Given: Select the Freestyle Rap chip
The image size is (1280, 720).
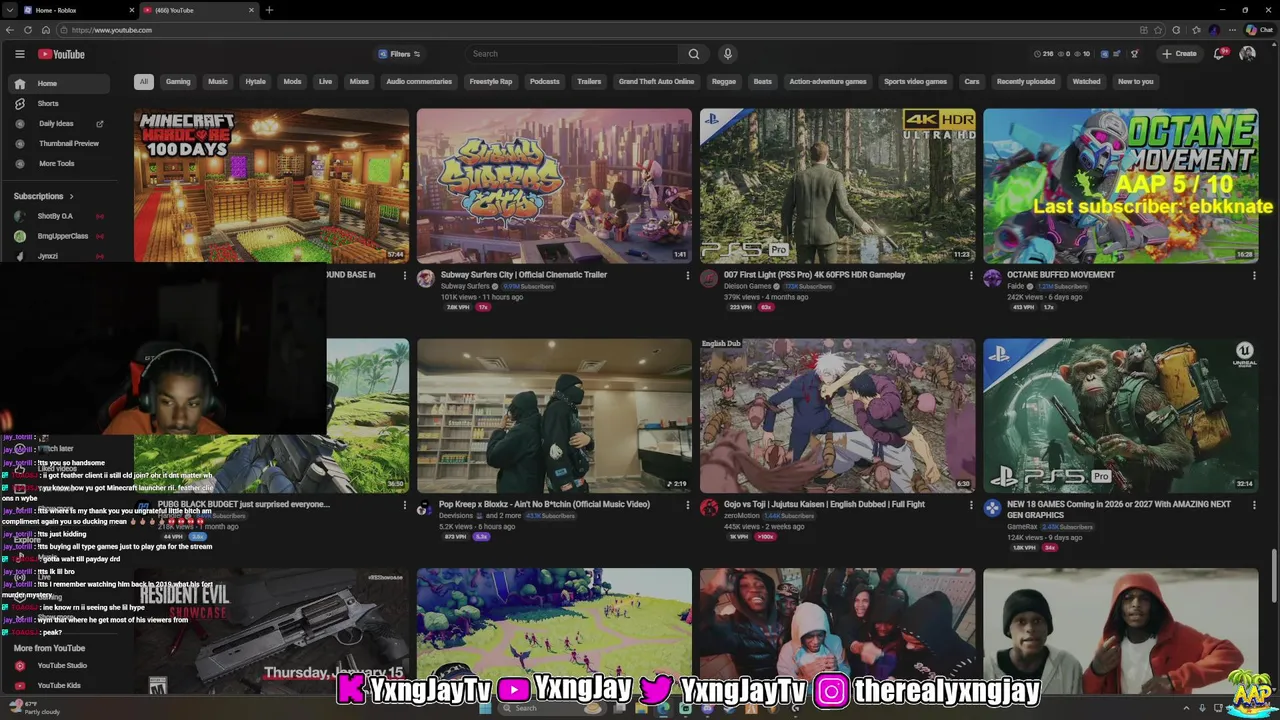Looking at the screenshot, I should (491, 82).
